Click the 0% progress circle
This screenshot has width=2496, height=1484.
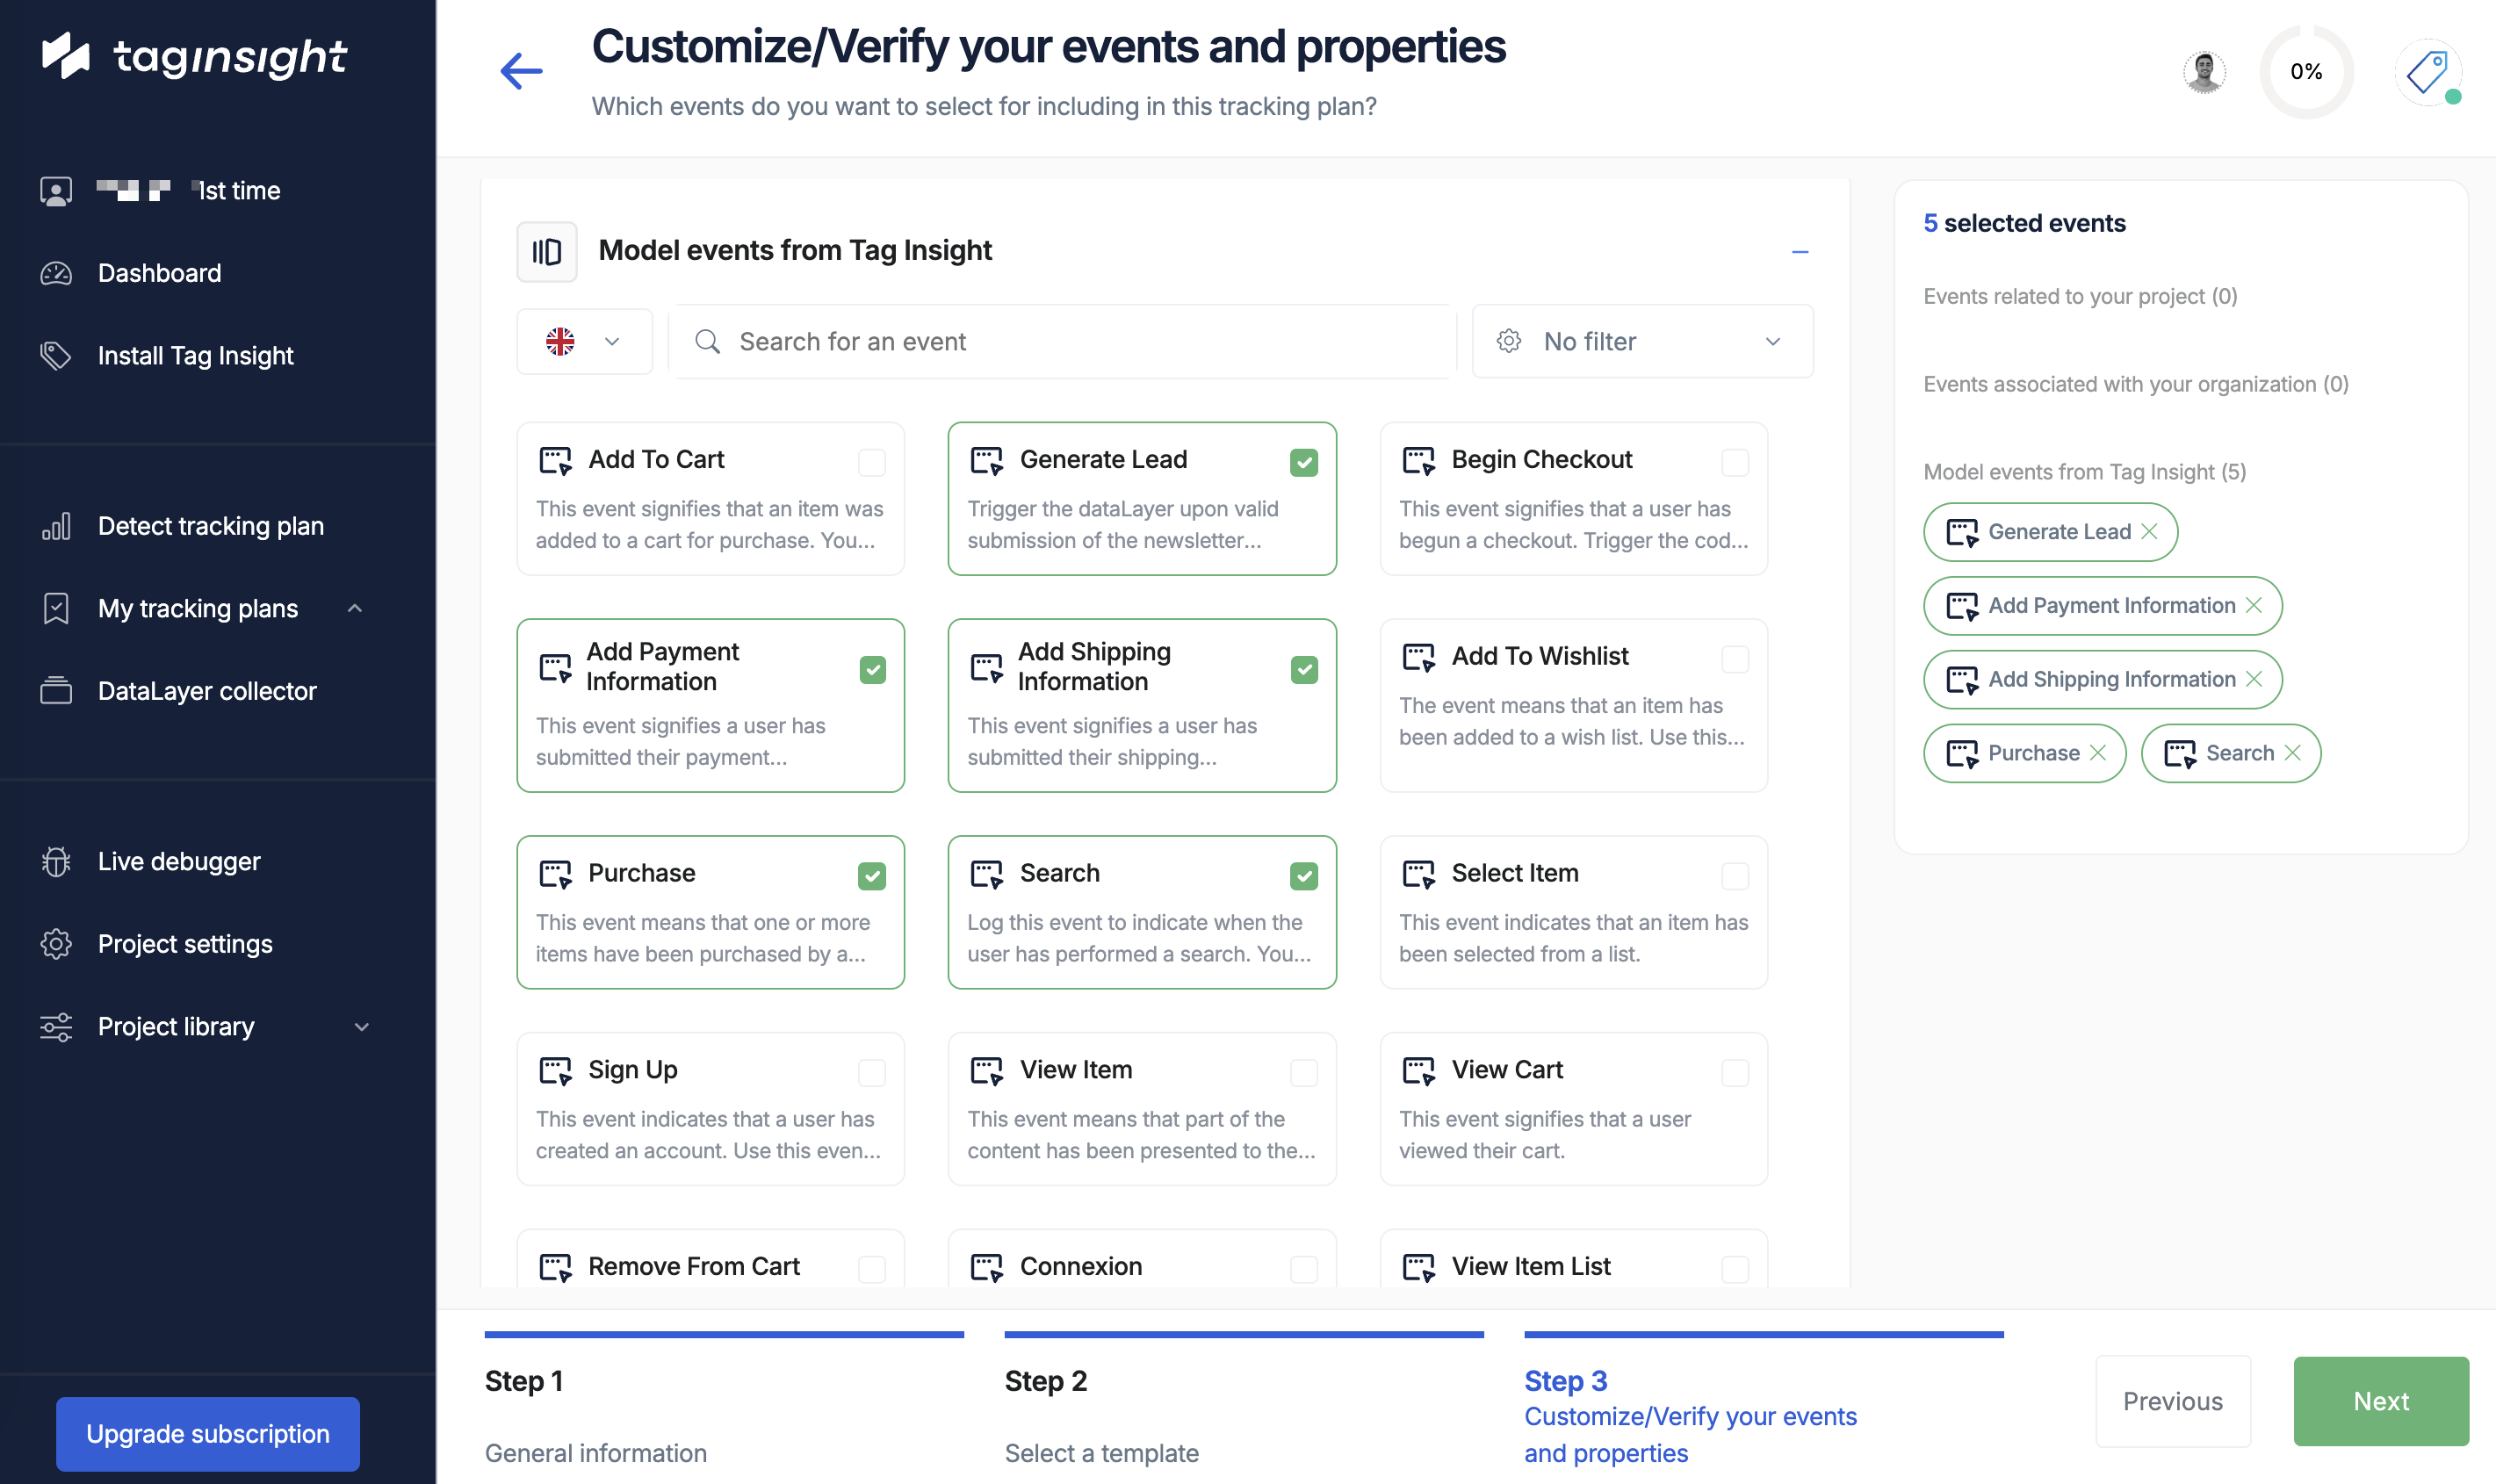pos(2306,72)
